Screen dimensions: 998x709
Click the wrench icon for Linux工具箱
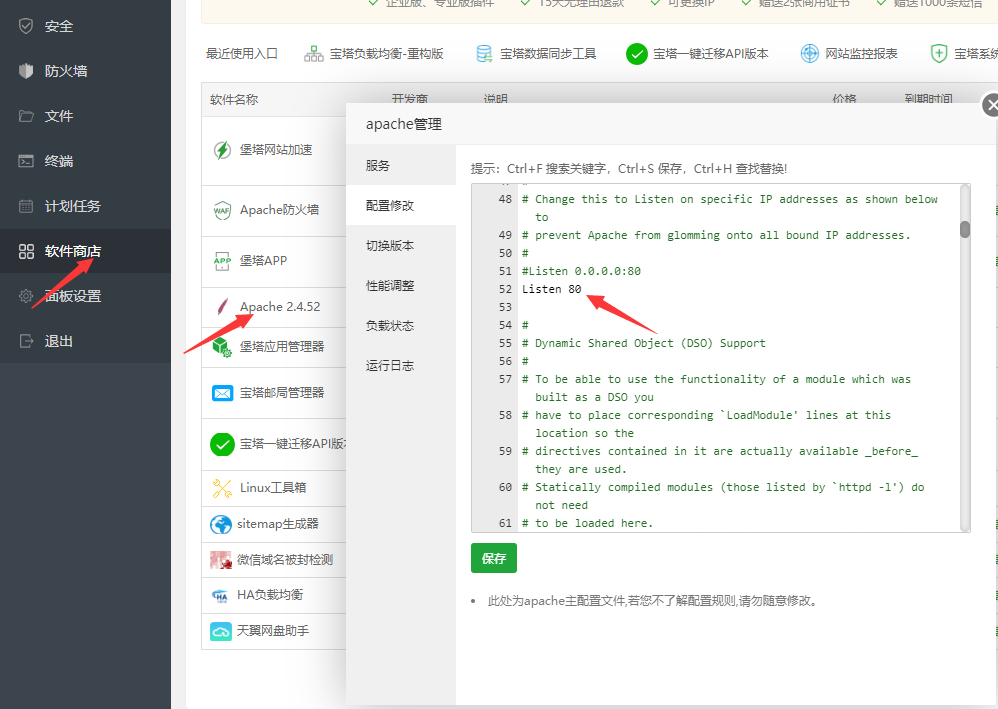pyautogui.click(x=222, y=488)
